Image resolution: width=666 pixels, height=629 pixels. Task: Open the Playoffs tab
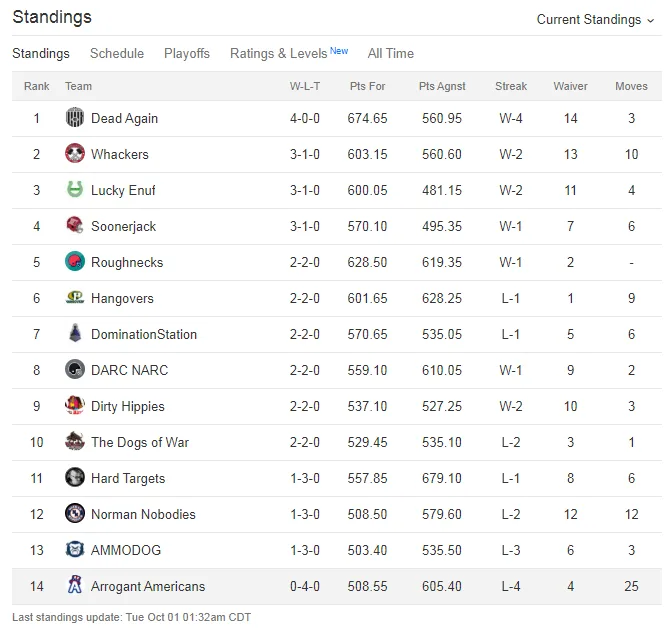187,54
